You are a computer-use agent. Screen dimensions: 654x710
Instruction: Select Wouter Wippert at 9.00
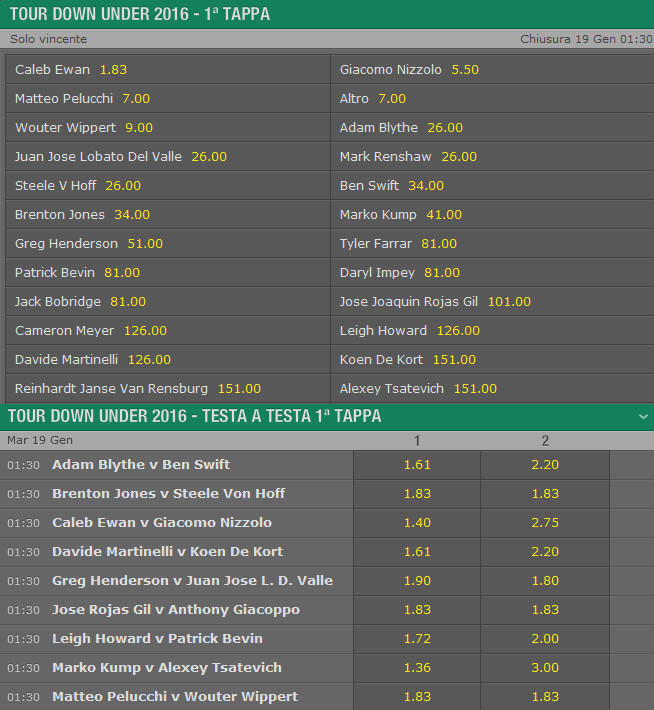click(x=168, y=127)
